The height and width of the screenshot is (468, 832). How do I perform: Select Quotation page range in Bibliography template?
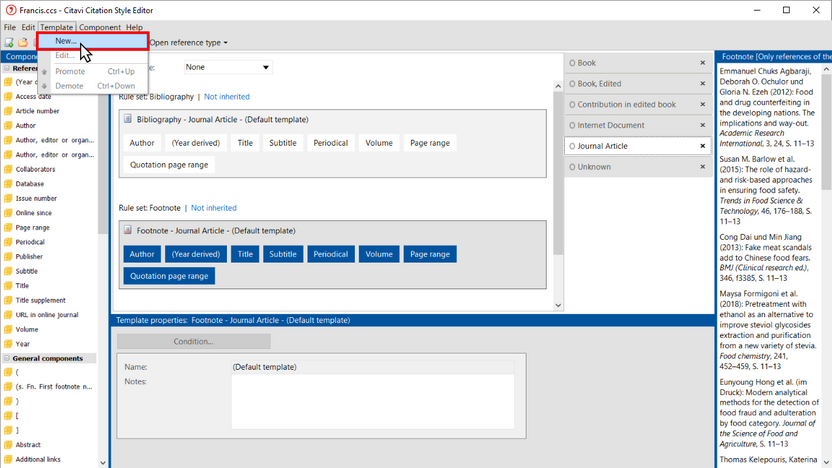point(169,165)
